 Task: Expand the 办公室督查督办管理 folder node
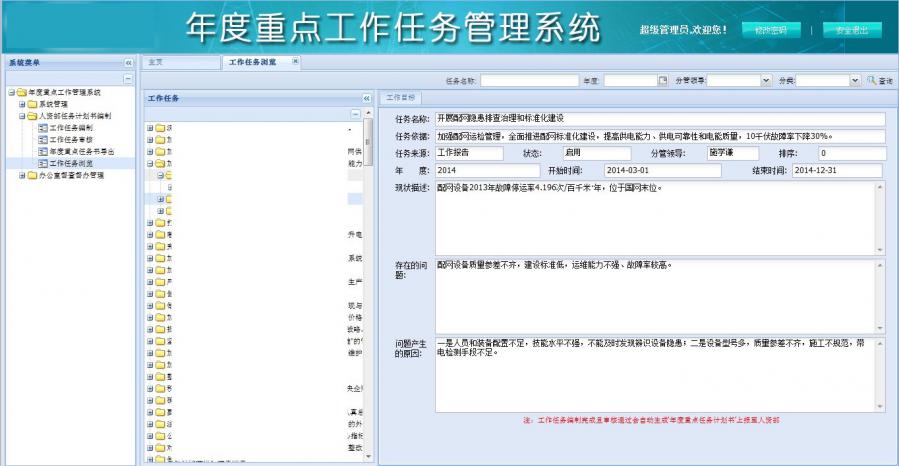click(22, 174)
